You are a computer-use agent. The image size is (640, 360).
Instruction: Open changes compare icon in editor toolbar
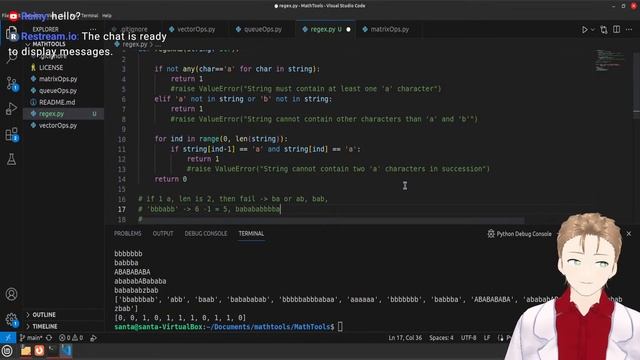(x=604, y=29)
